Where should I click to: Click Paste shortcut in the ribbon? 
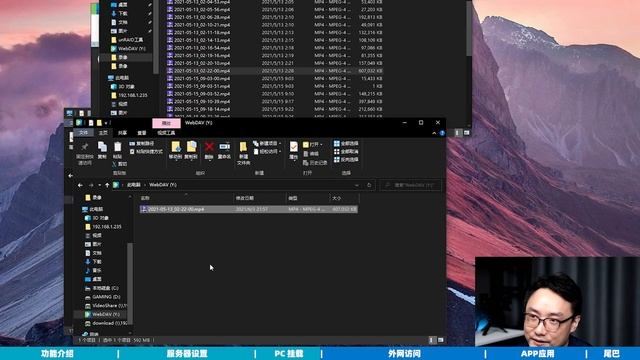tap(146, 151)
